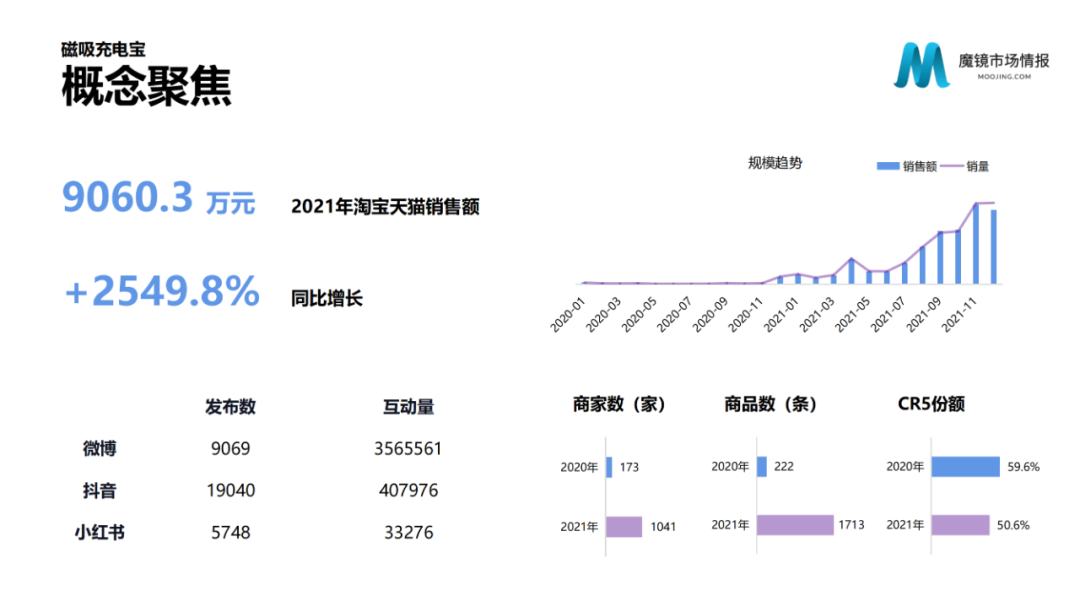Click the MOOJING.COM text
The image size is (1080, 607).
[1004, 77]
